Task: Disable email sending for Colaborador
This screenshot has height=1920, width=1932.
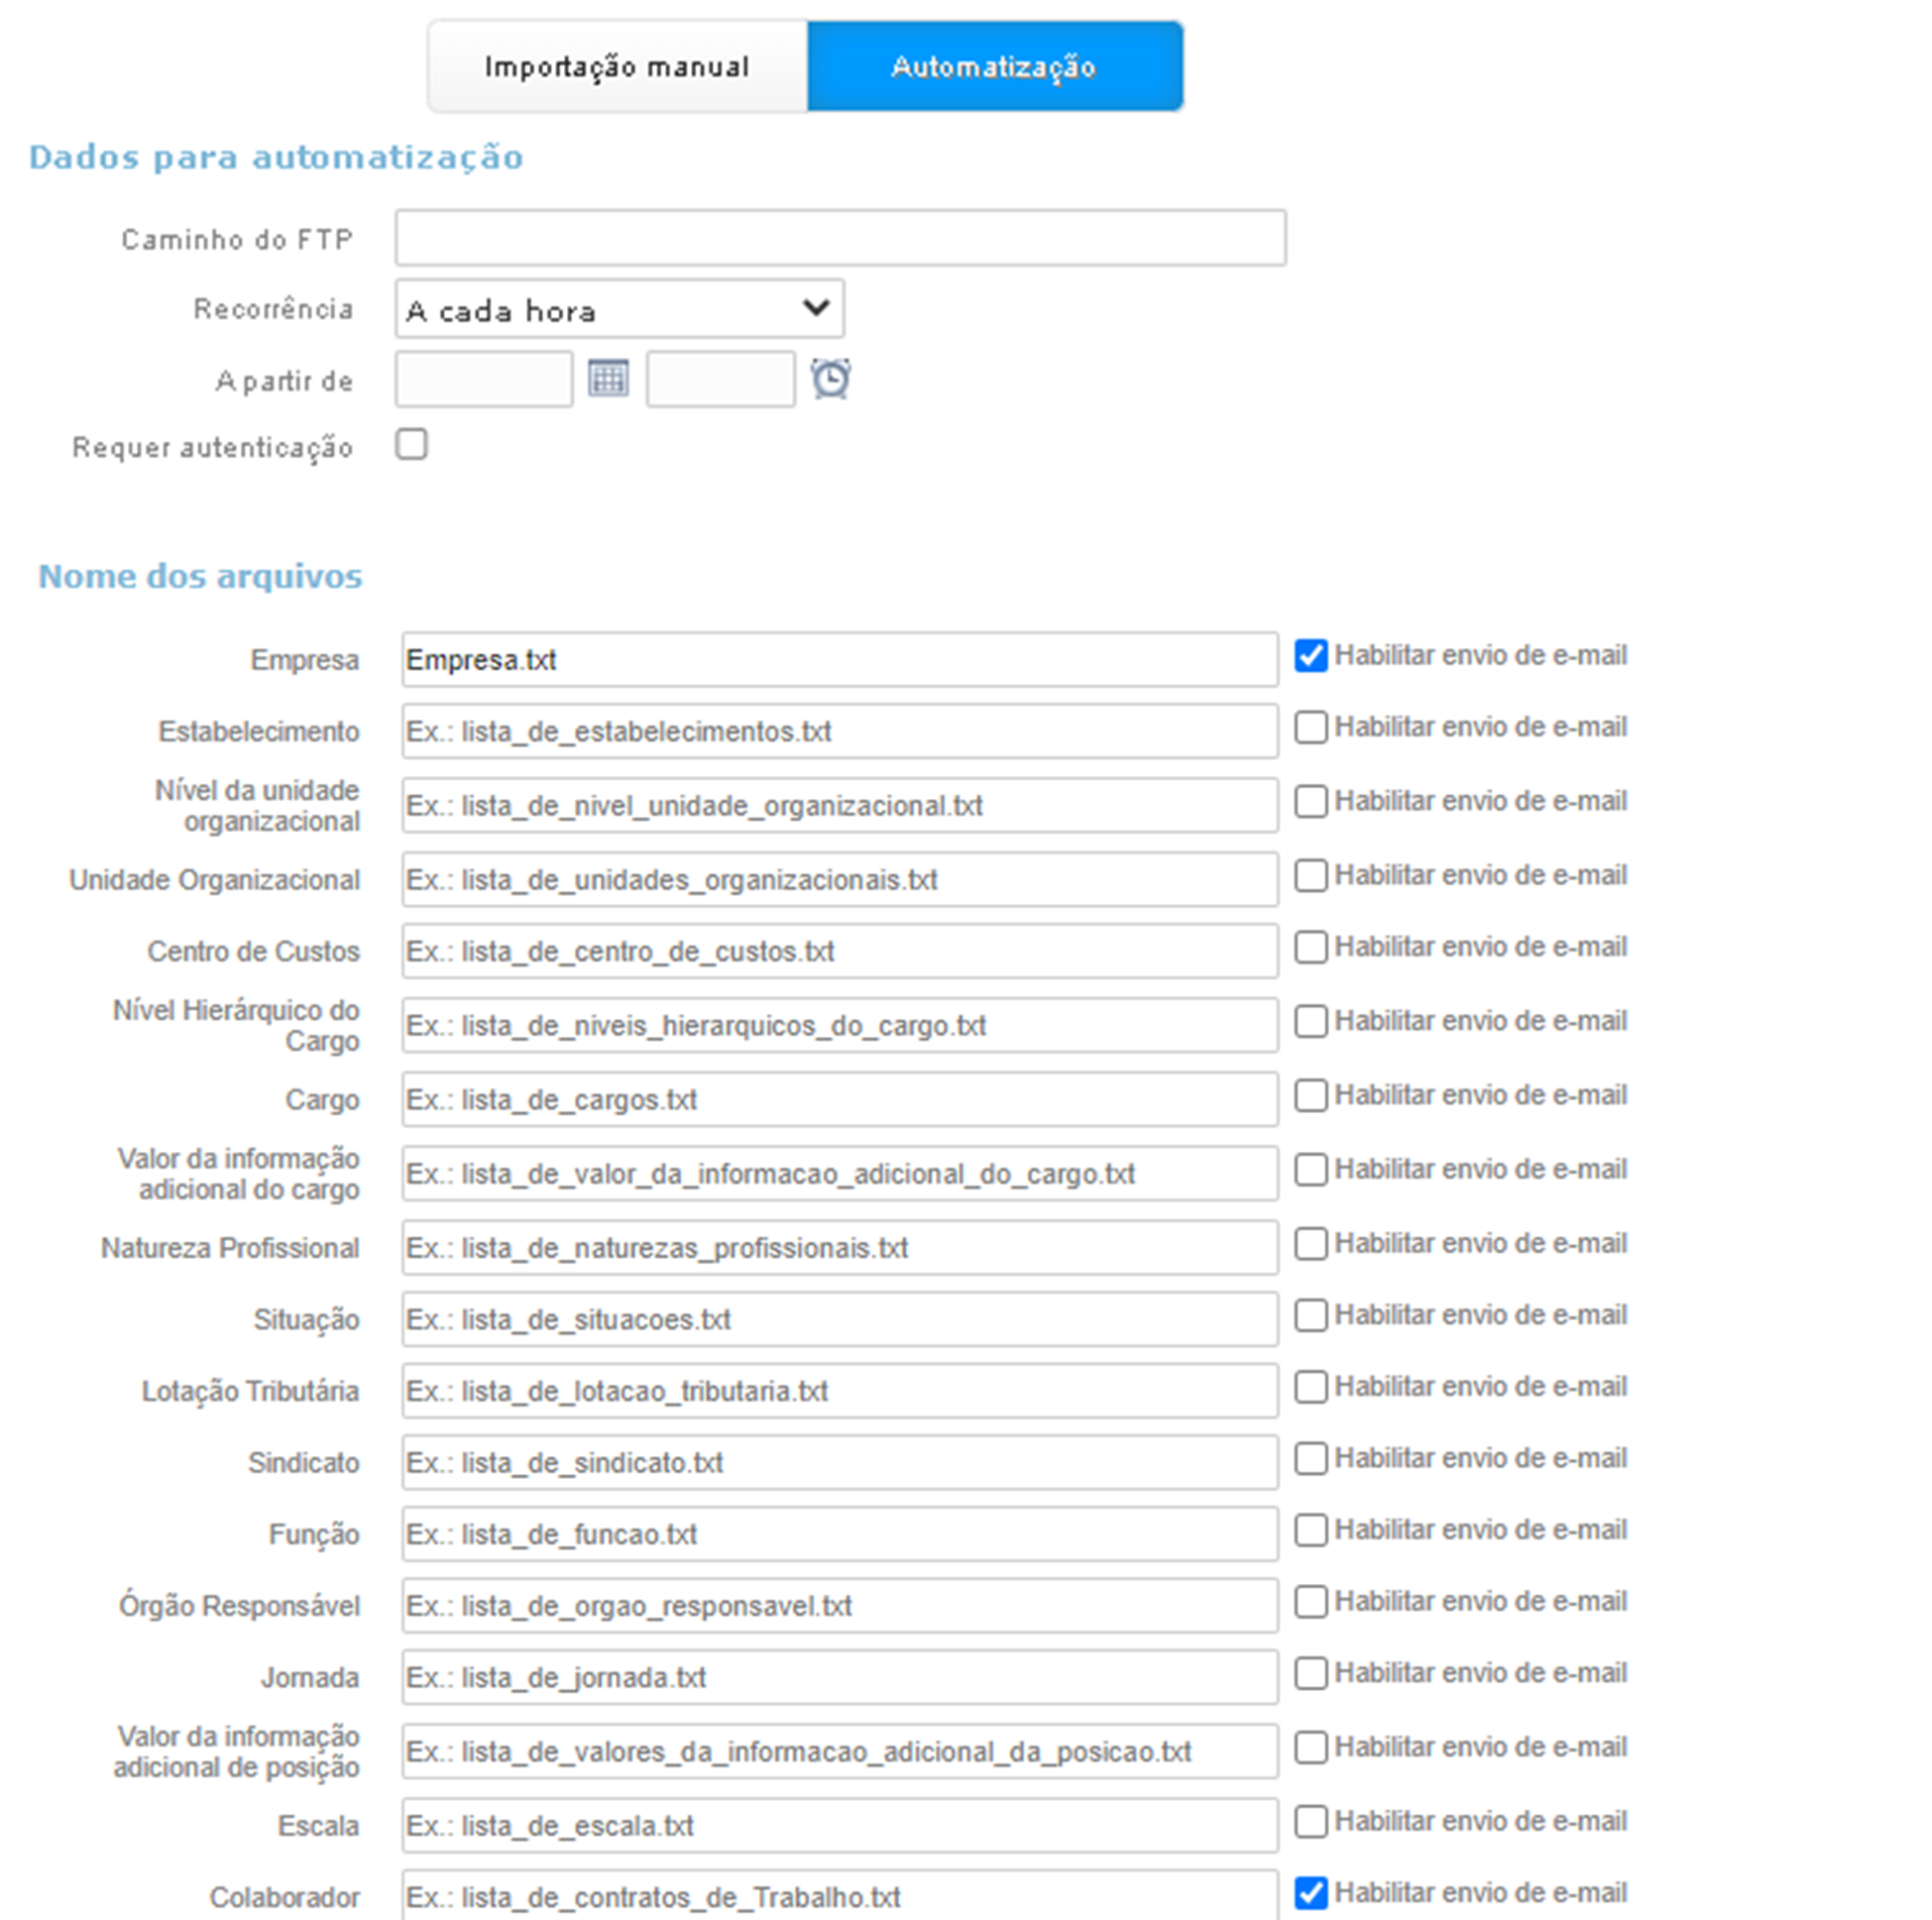Action: tap(1310, 1893)
